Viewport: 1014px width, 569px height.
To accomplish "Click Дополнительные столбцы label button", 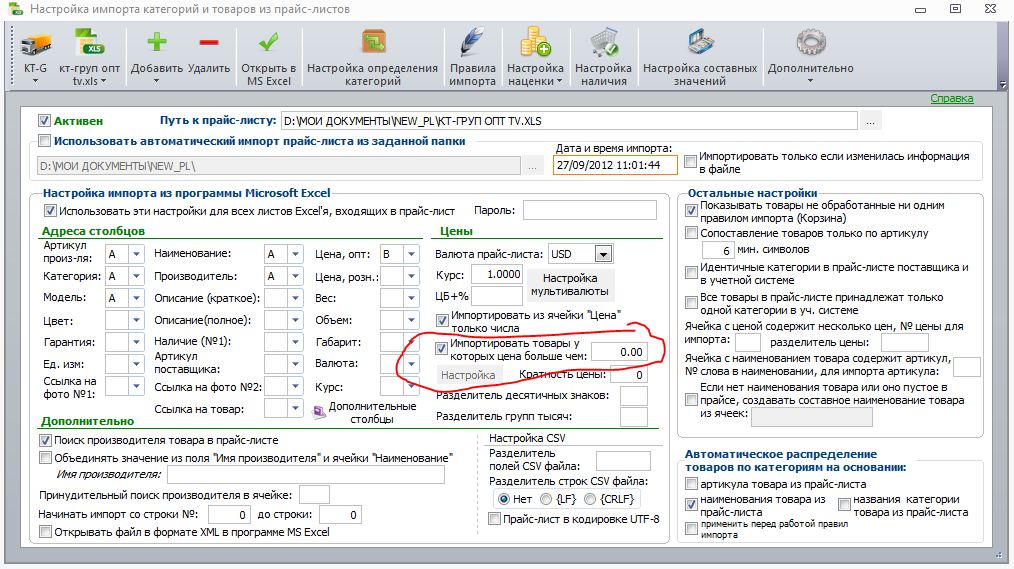I will point(372,413).
